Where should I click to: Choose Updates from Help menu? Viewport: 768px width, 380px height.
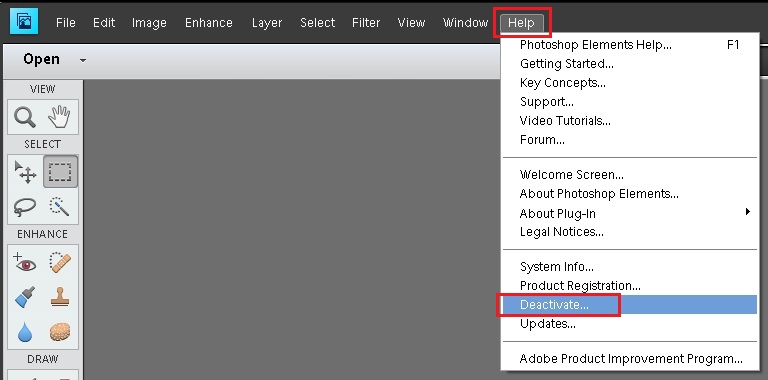[x=629, y=324]
